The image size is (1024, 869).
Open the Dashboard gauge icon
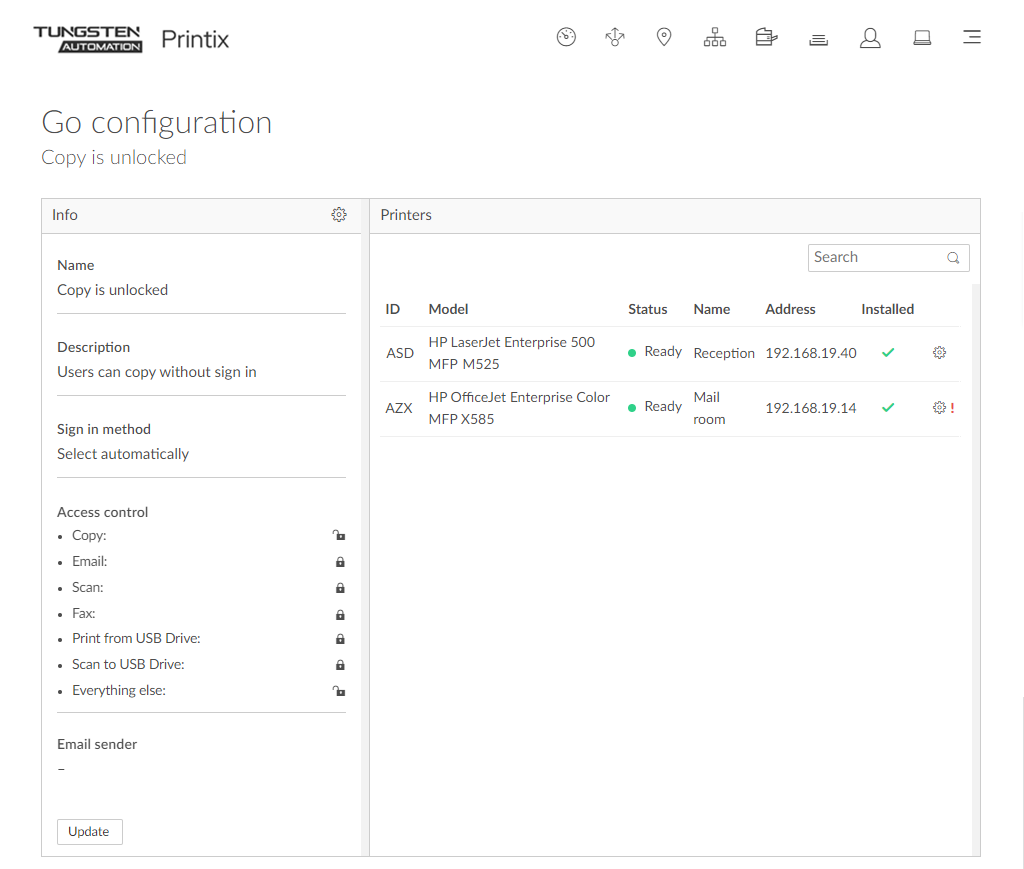(566, 38)
